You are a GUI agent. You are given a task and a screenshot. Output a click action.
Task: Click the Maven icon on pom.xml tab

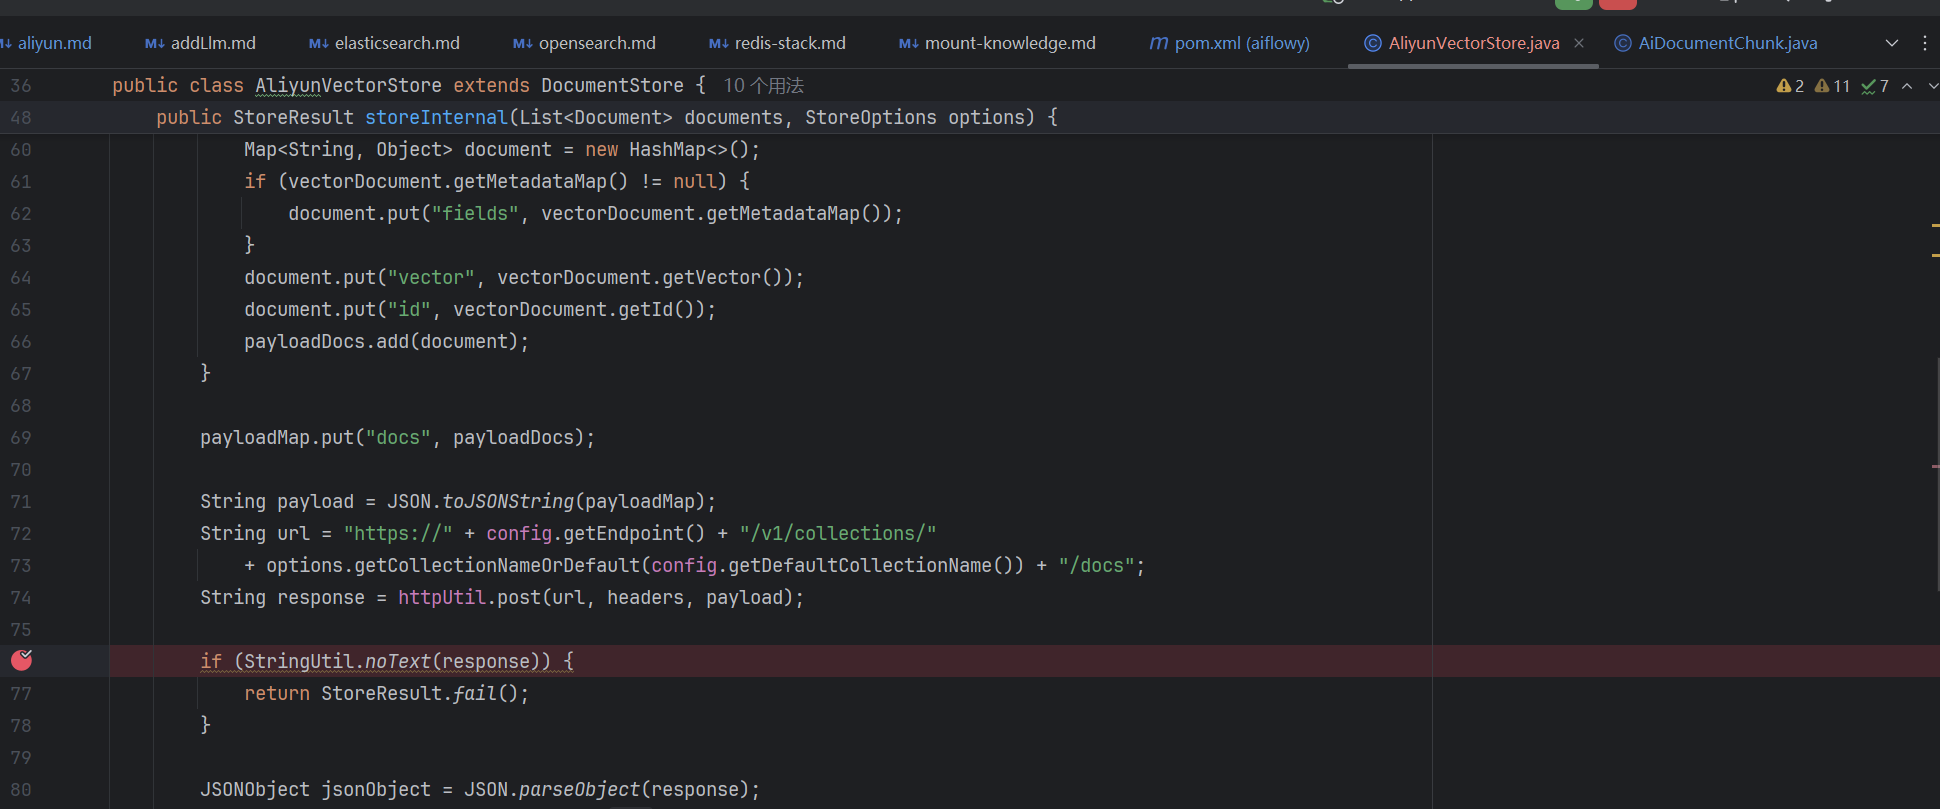tap(1158, 43)
